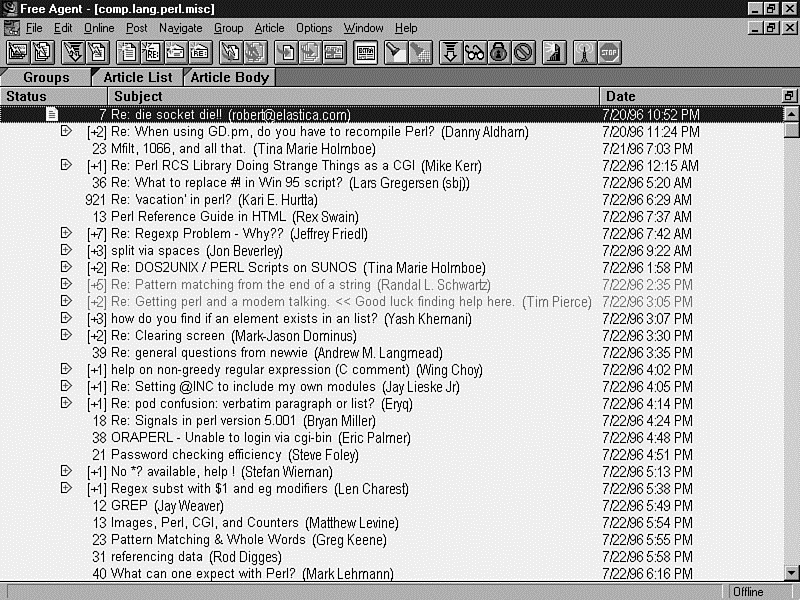The image size is (800, 600).
Task: Open the Article menu
Action: [x=269, y=28]
